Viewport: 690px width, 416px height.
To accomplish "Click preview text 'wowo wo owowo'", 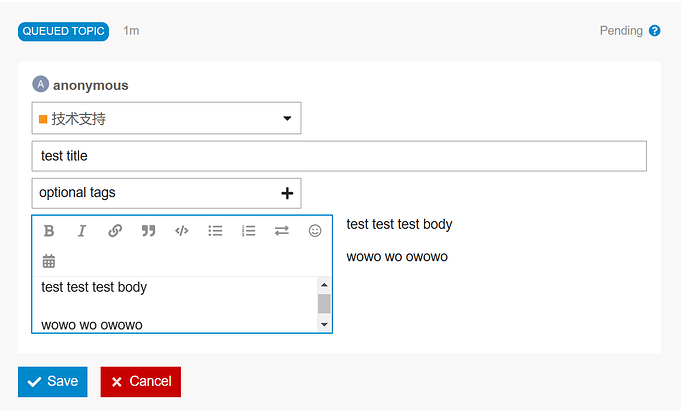I will [x=397, y=257].
